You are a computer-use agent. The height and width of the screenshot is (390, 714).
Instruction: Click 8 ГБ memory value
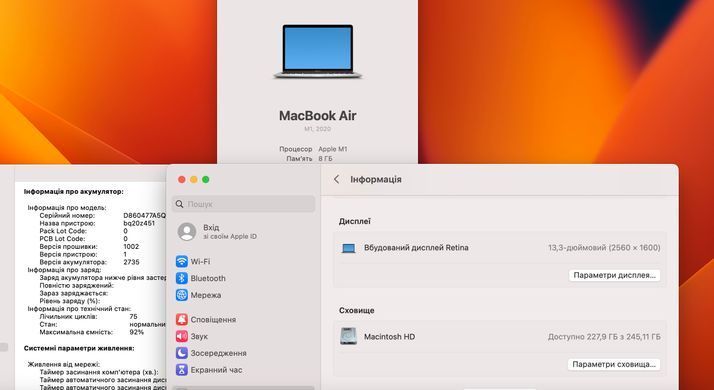pos(326,159)
